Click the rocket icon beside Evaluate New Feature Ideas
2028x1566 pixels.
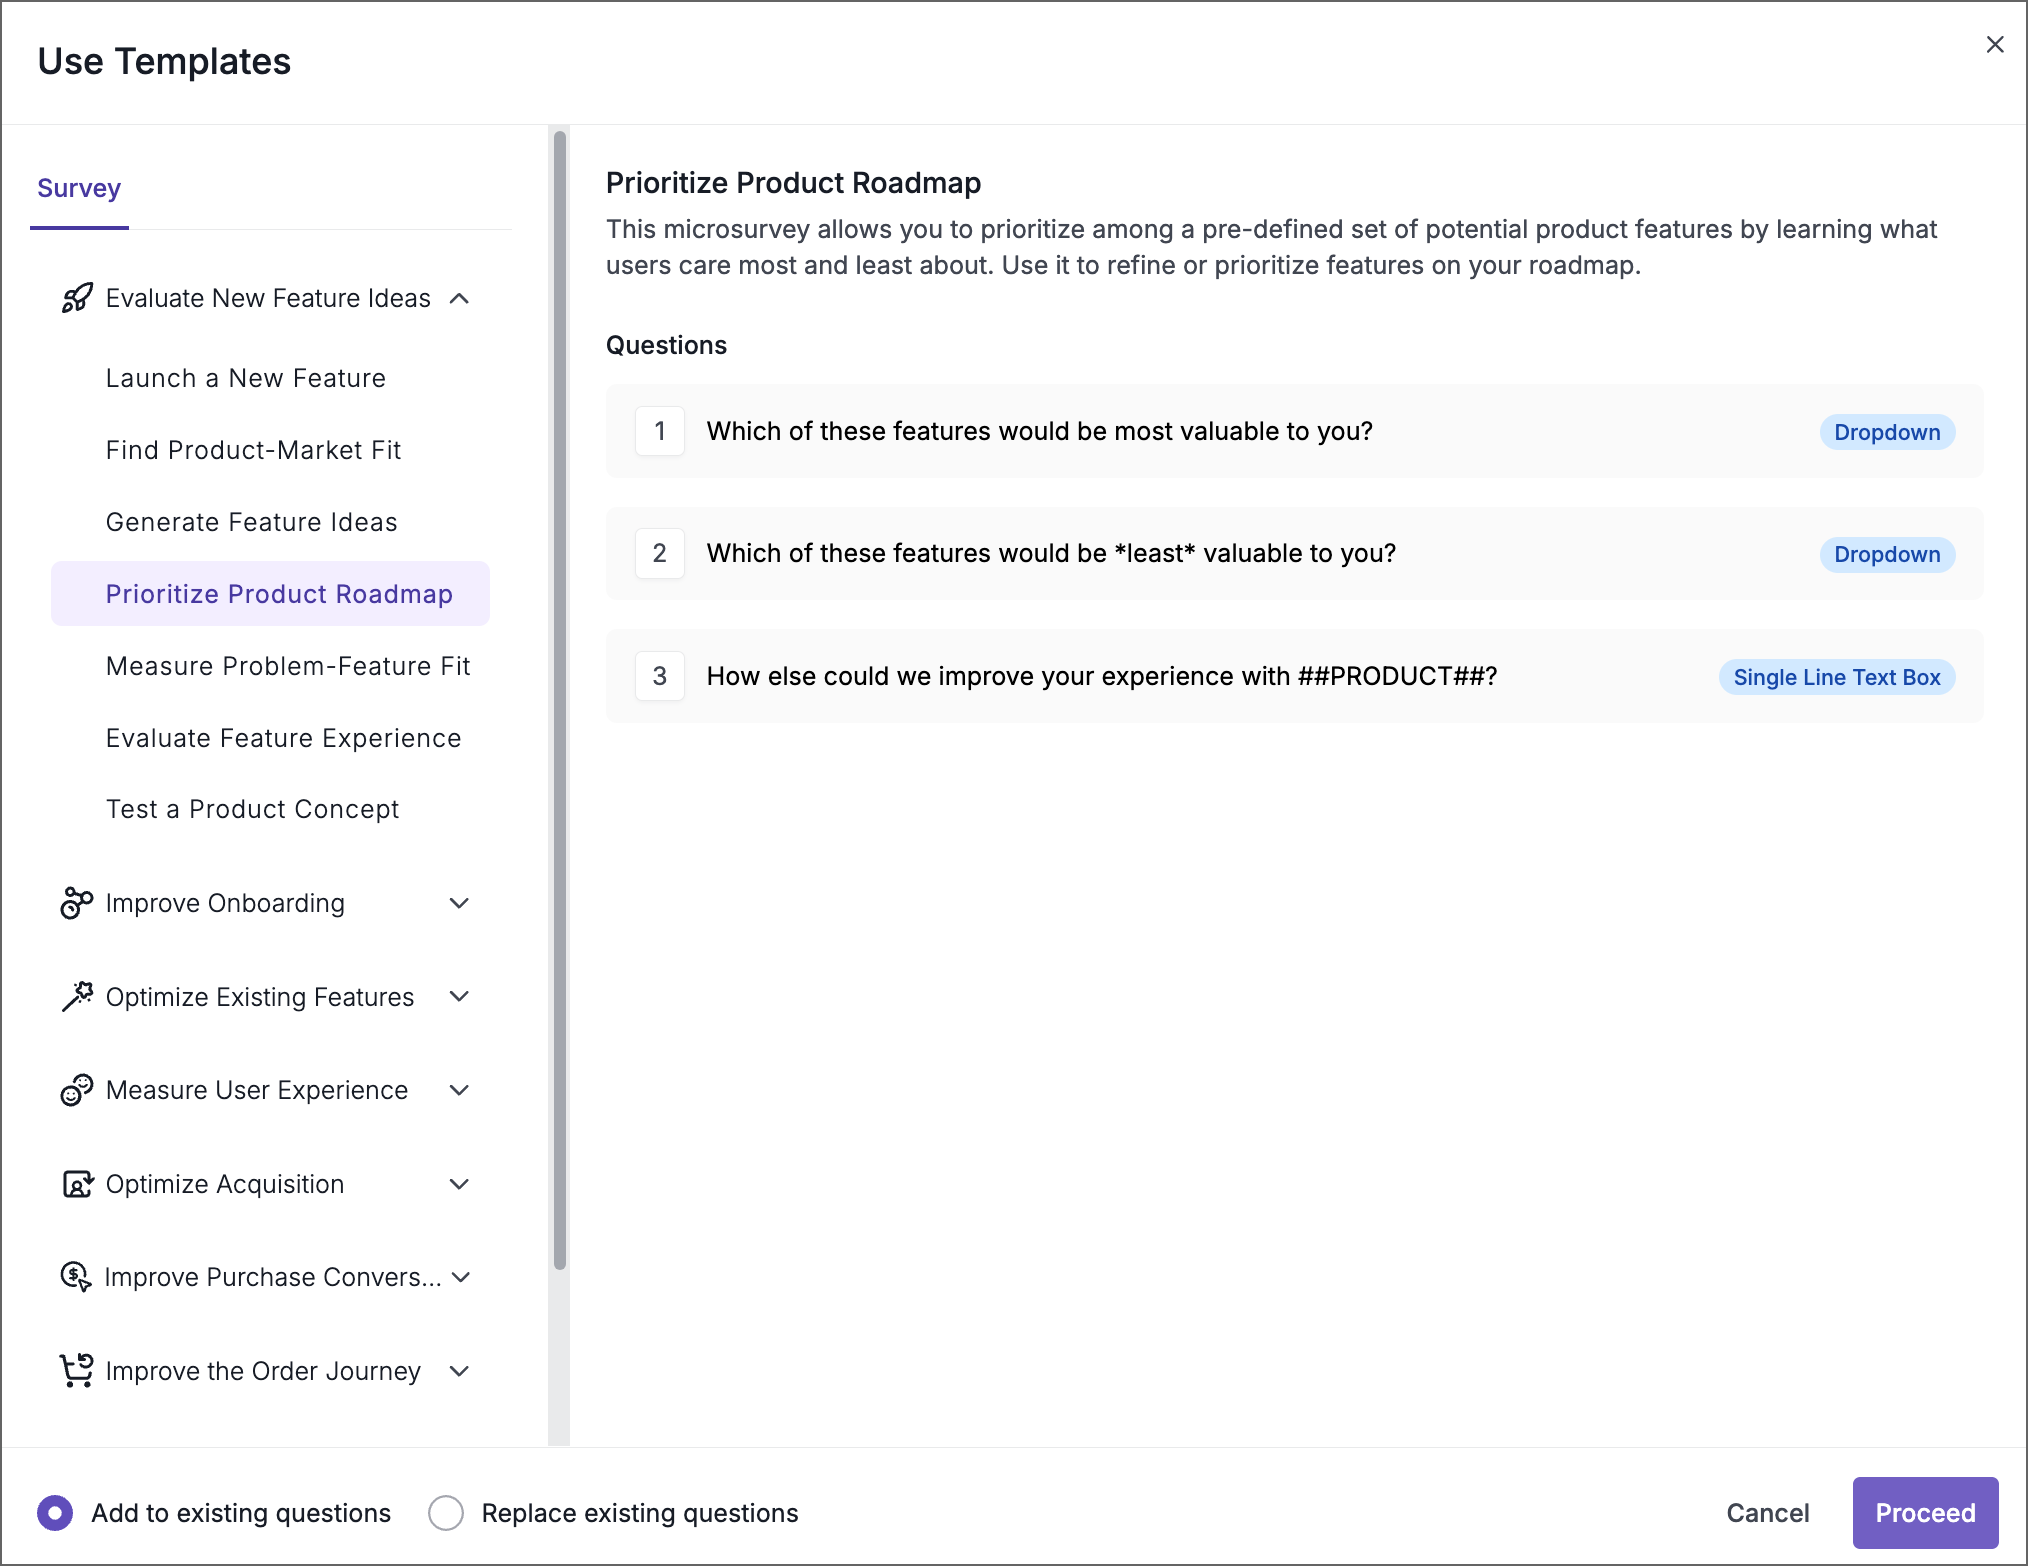pos(76,298)
